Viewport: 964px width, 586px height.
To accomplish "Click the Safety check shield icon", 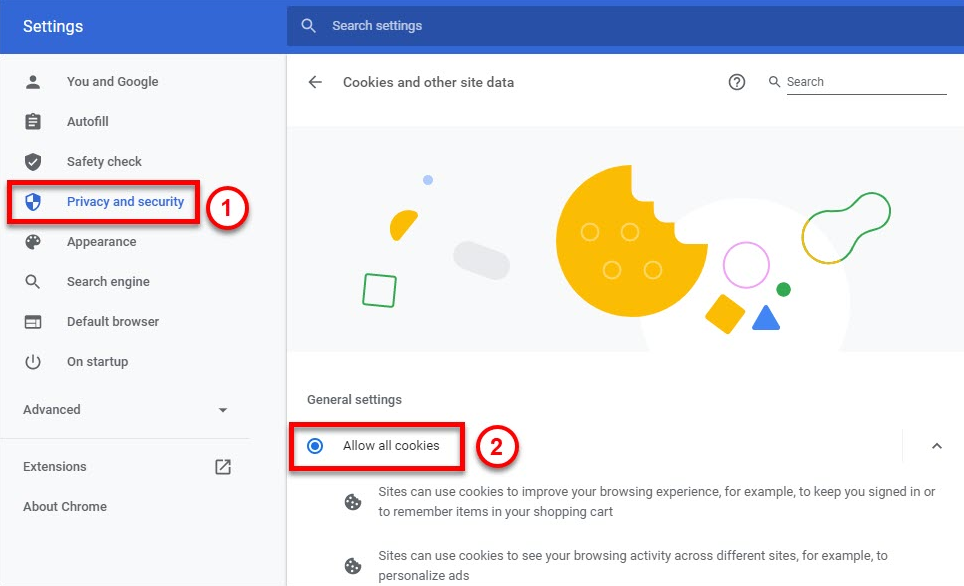I will 33,162.
